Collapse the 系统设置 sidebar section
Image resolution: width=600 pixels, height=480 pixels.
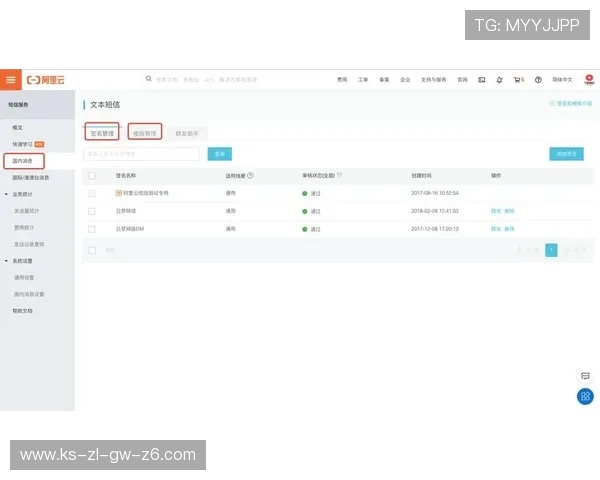coord(6,261)
